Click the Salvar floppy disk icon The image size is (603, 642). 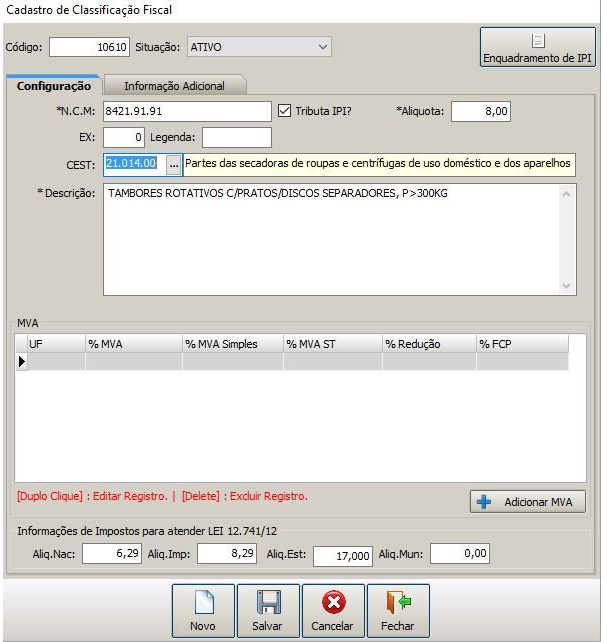click(x=269, y=602)
